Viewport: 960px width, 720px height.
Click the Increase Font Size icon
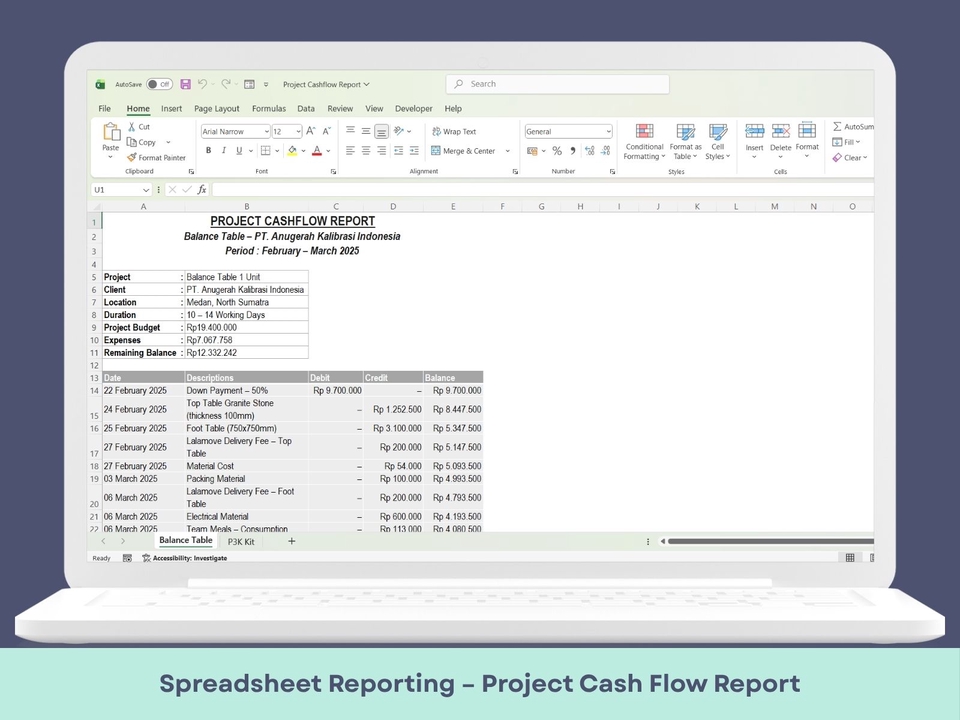pos(311,131)
